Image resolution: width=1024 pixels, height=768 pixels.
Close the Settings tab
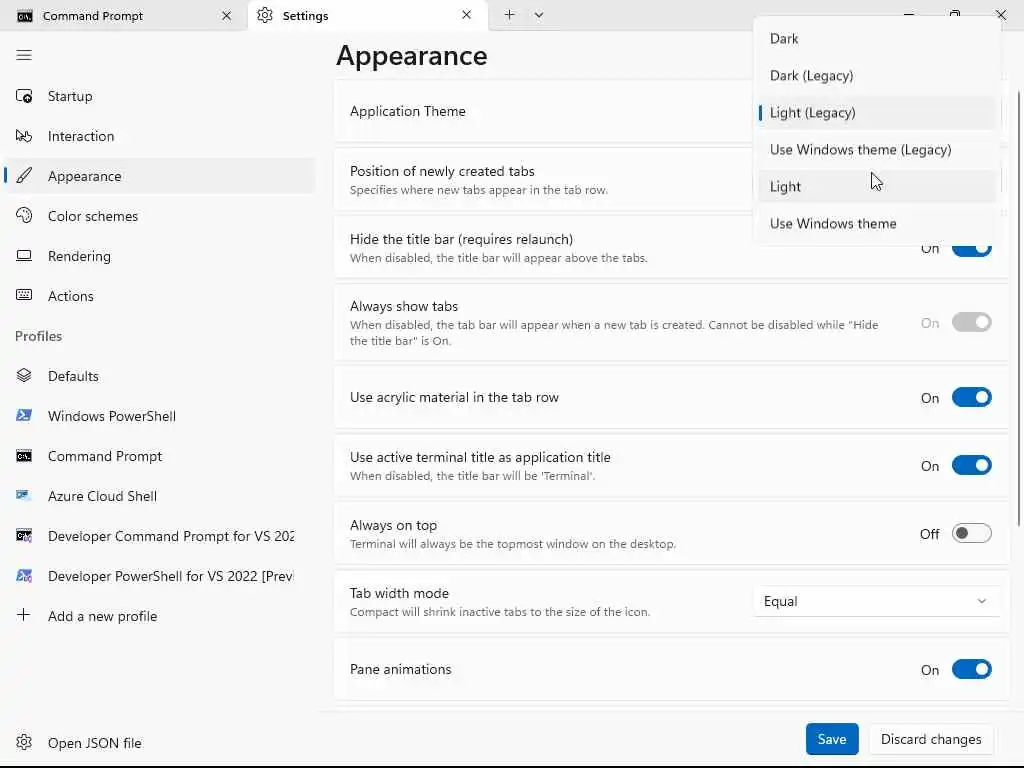[466, 14]
